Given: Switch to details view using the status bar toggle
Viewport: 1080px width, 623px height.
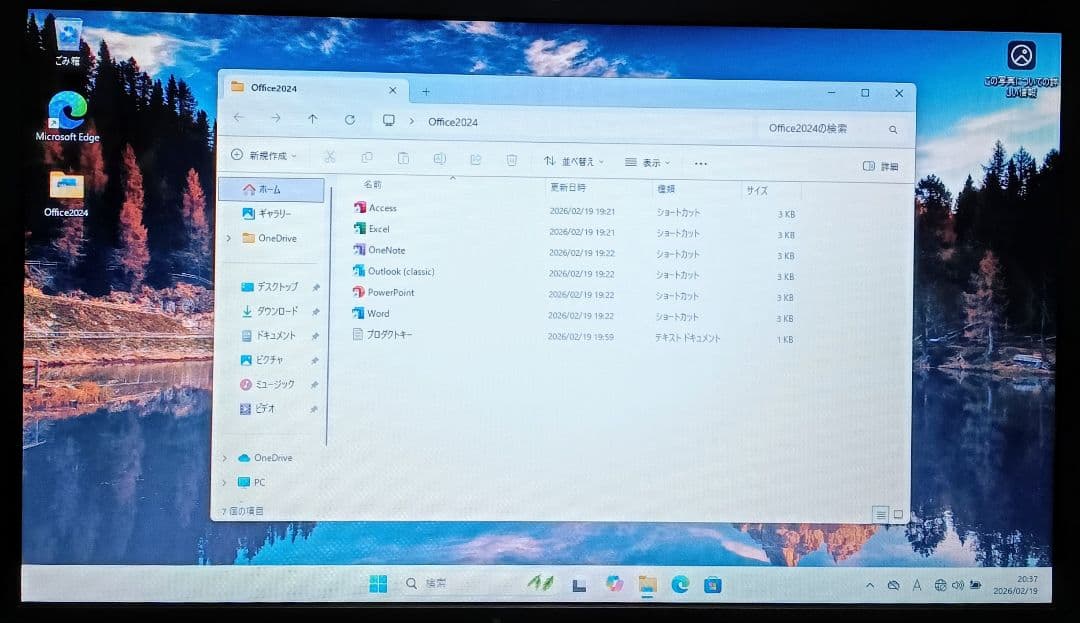Looking at the screenshot, I should 881,512.
